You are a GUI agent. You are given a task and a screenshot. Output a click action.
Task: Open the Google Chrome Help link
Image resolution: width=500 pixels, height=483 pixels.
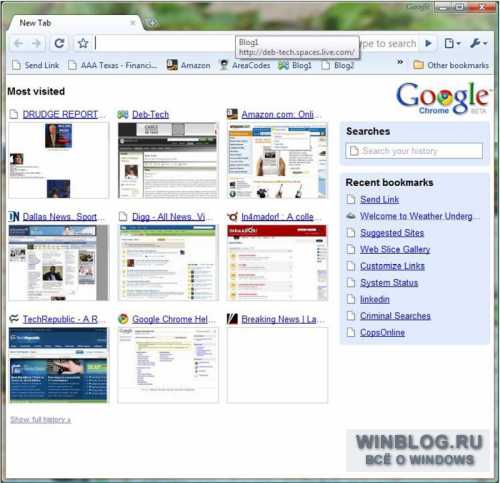pyautogui.click(x=170, y=319)
